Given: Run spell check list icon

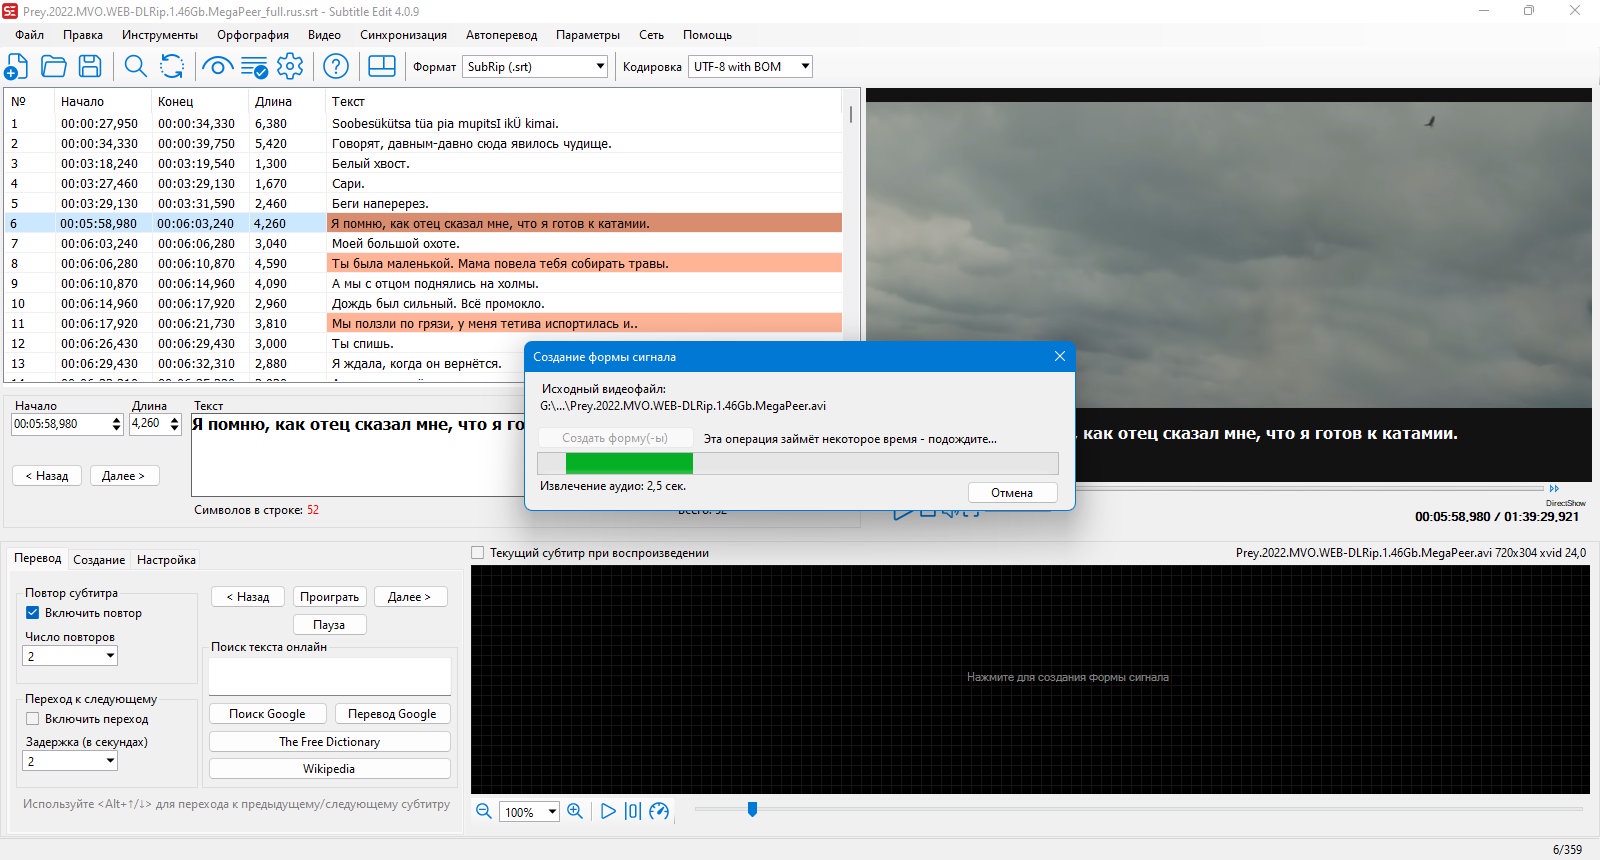Looking at the screenshot, I should click(x=254, y=67).
